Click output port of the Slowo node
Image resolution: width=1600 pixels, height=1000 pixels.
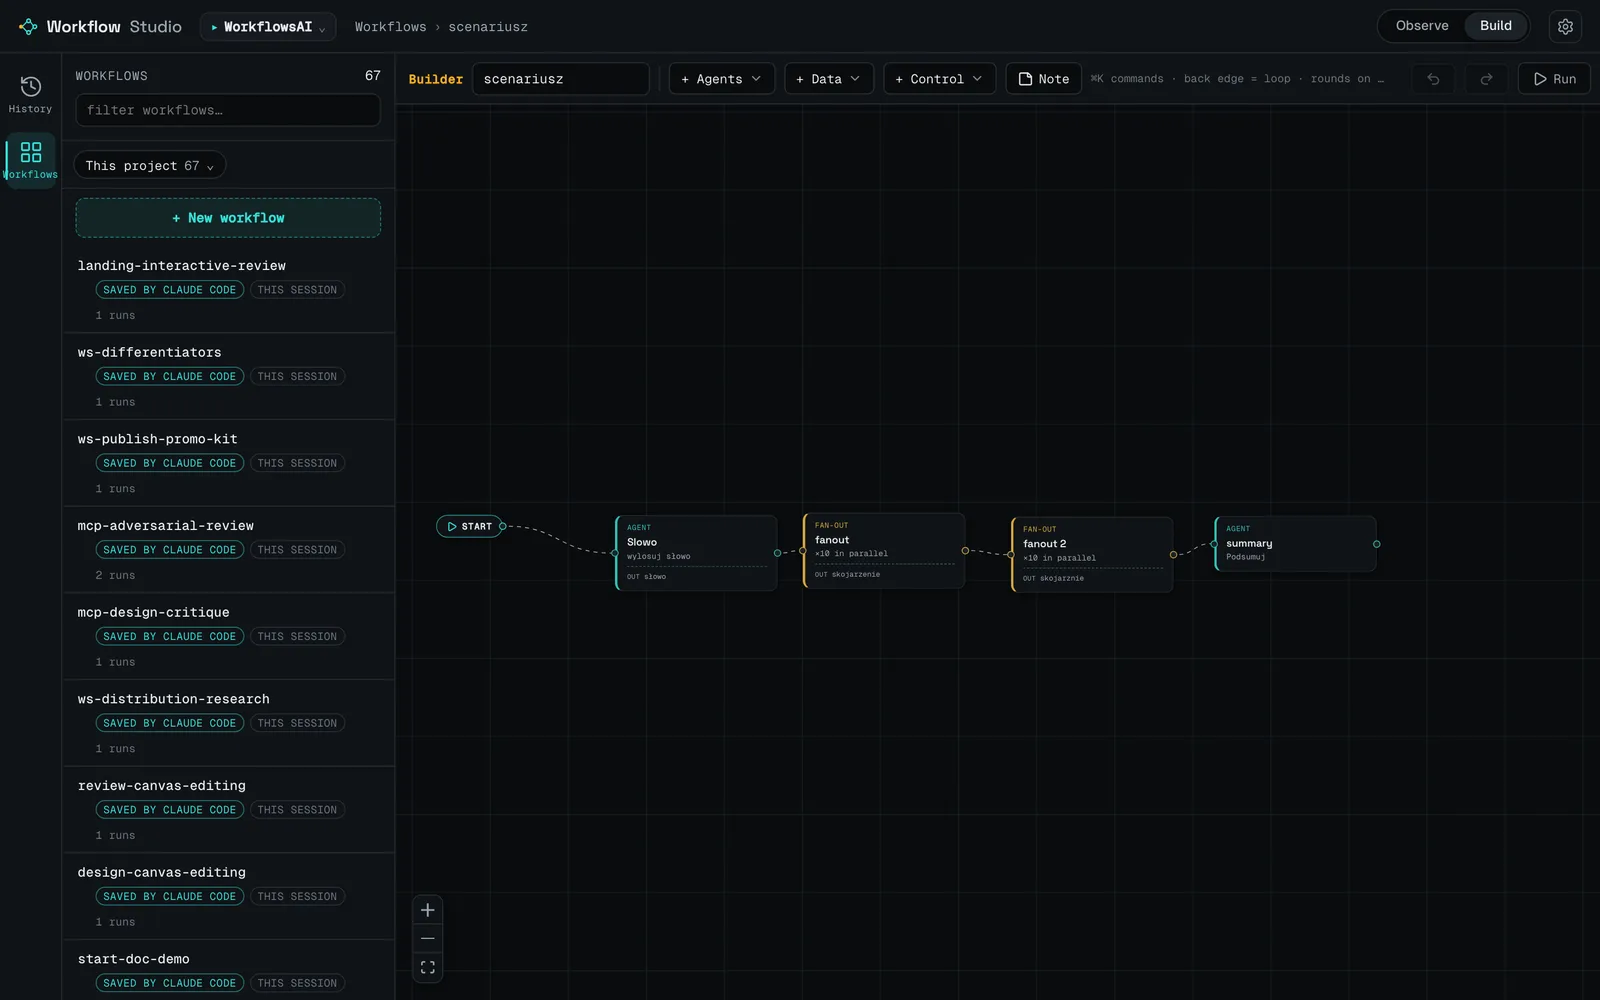coord(777,553)
